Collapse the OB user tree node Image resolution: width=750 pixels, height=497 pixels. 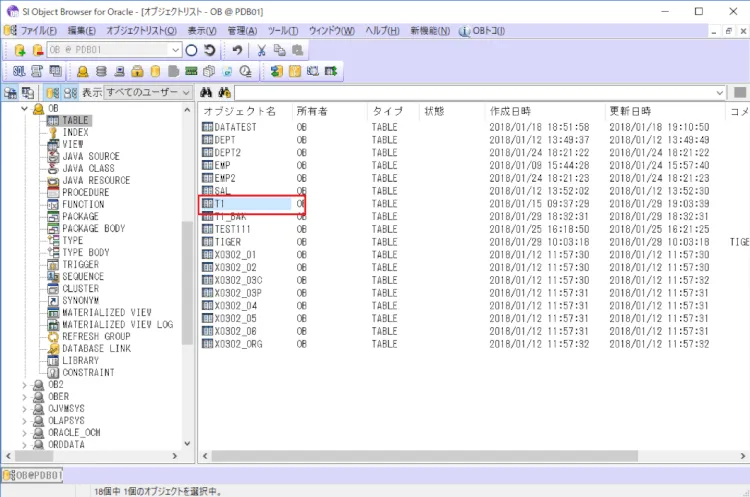coord(24,109)
